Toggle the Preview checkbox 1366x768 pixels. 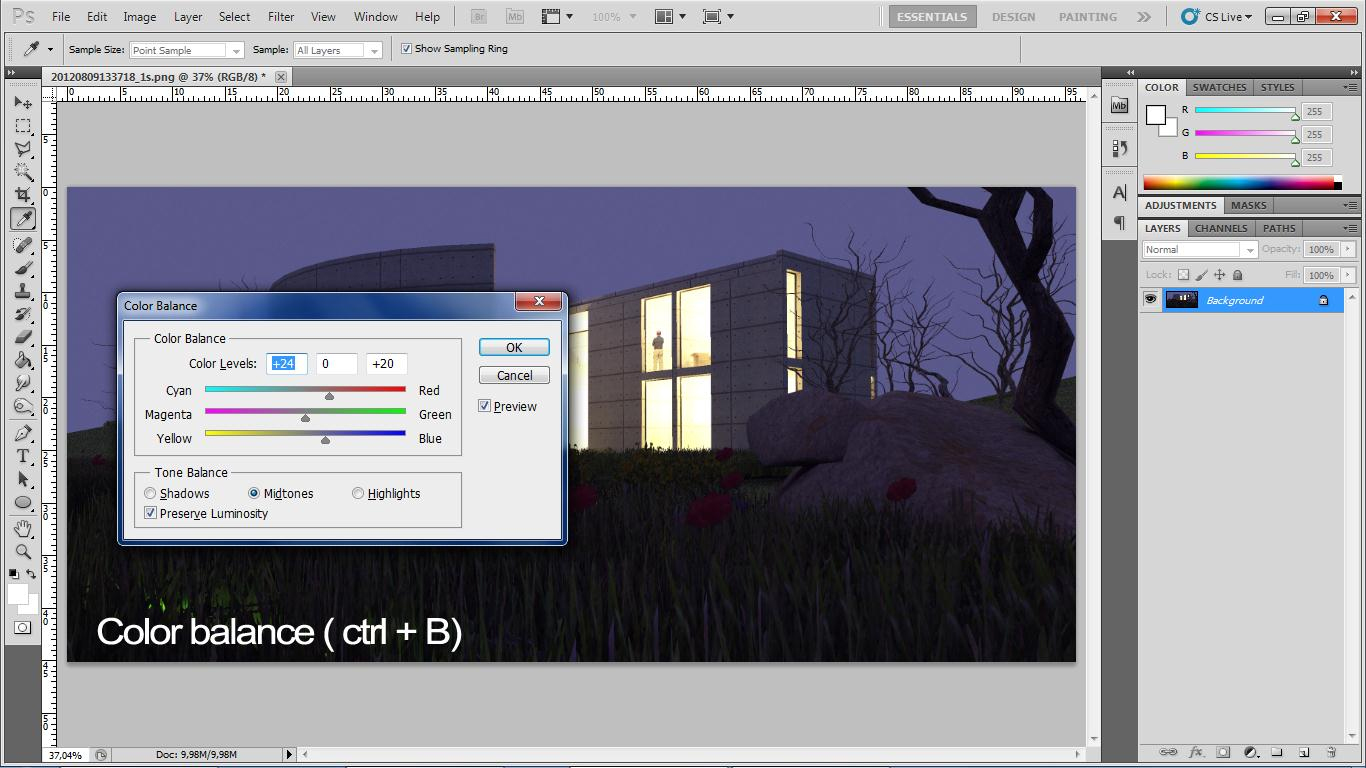point(484,406)
